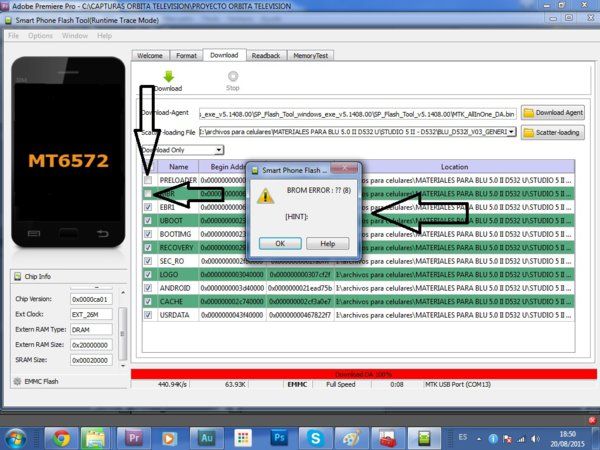Click the Stop icon in toolbar
The image size is (600, 450).
pos(233,76)
